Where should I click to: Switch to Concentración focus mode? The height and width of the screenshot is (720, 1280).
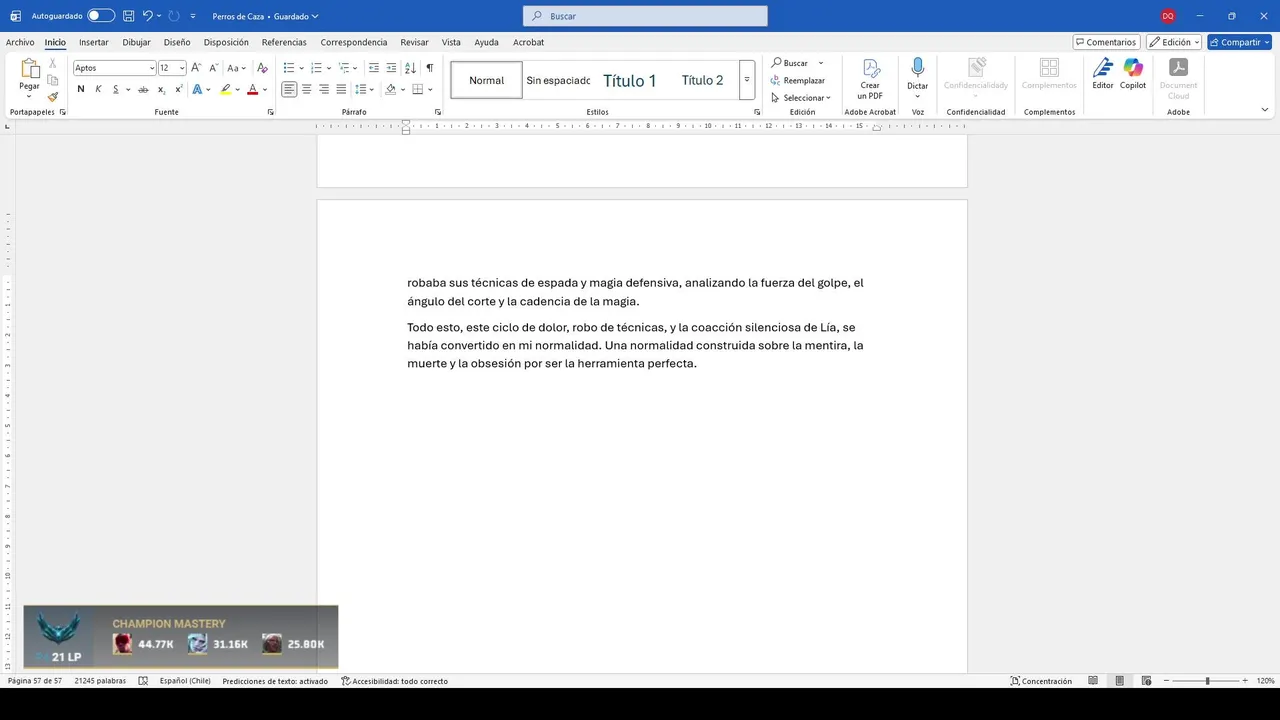click(x=1041, y=681)
